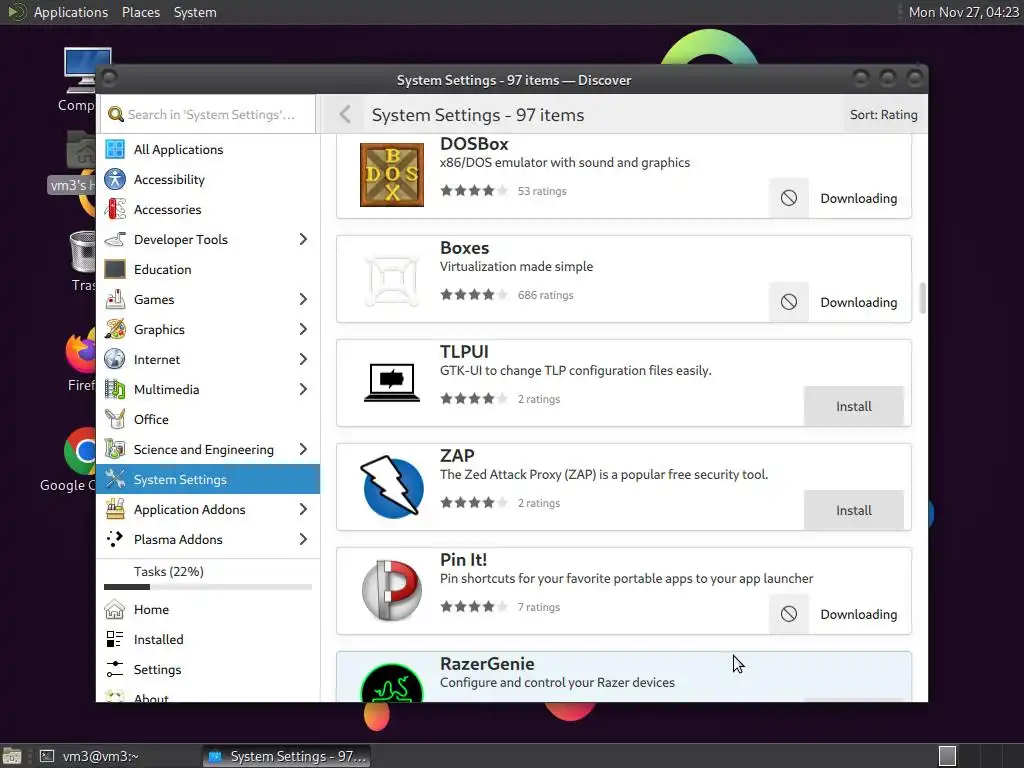Open the Installed applications page
1024x768 pixels.
208,639
